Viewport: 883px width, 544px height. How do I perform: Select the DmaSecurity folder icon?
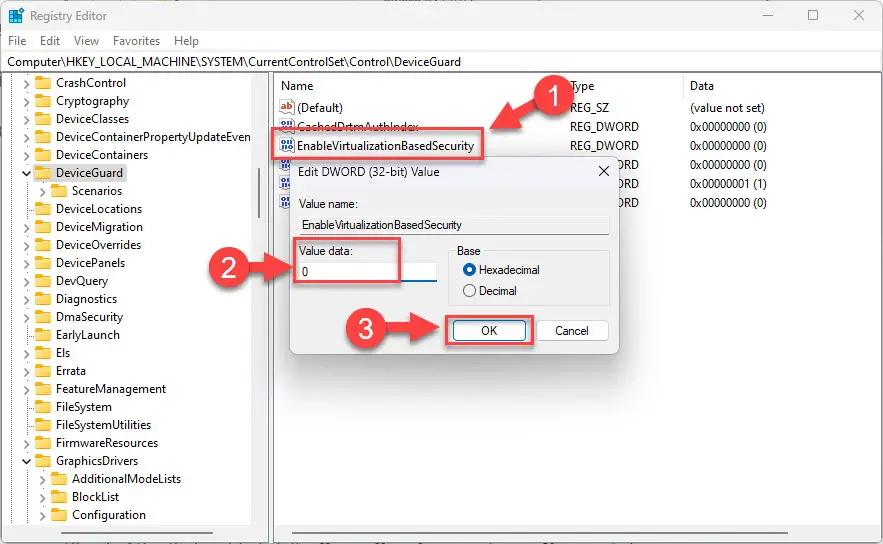(x=43, y=317)
